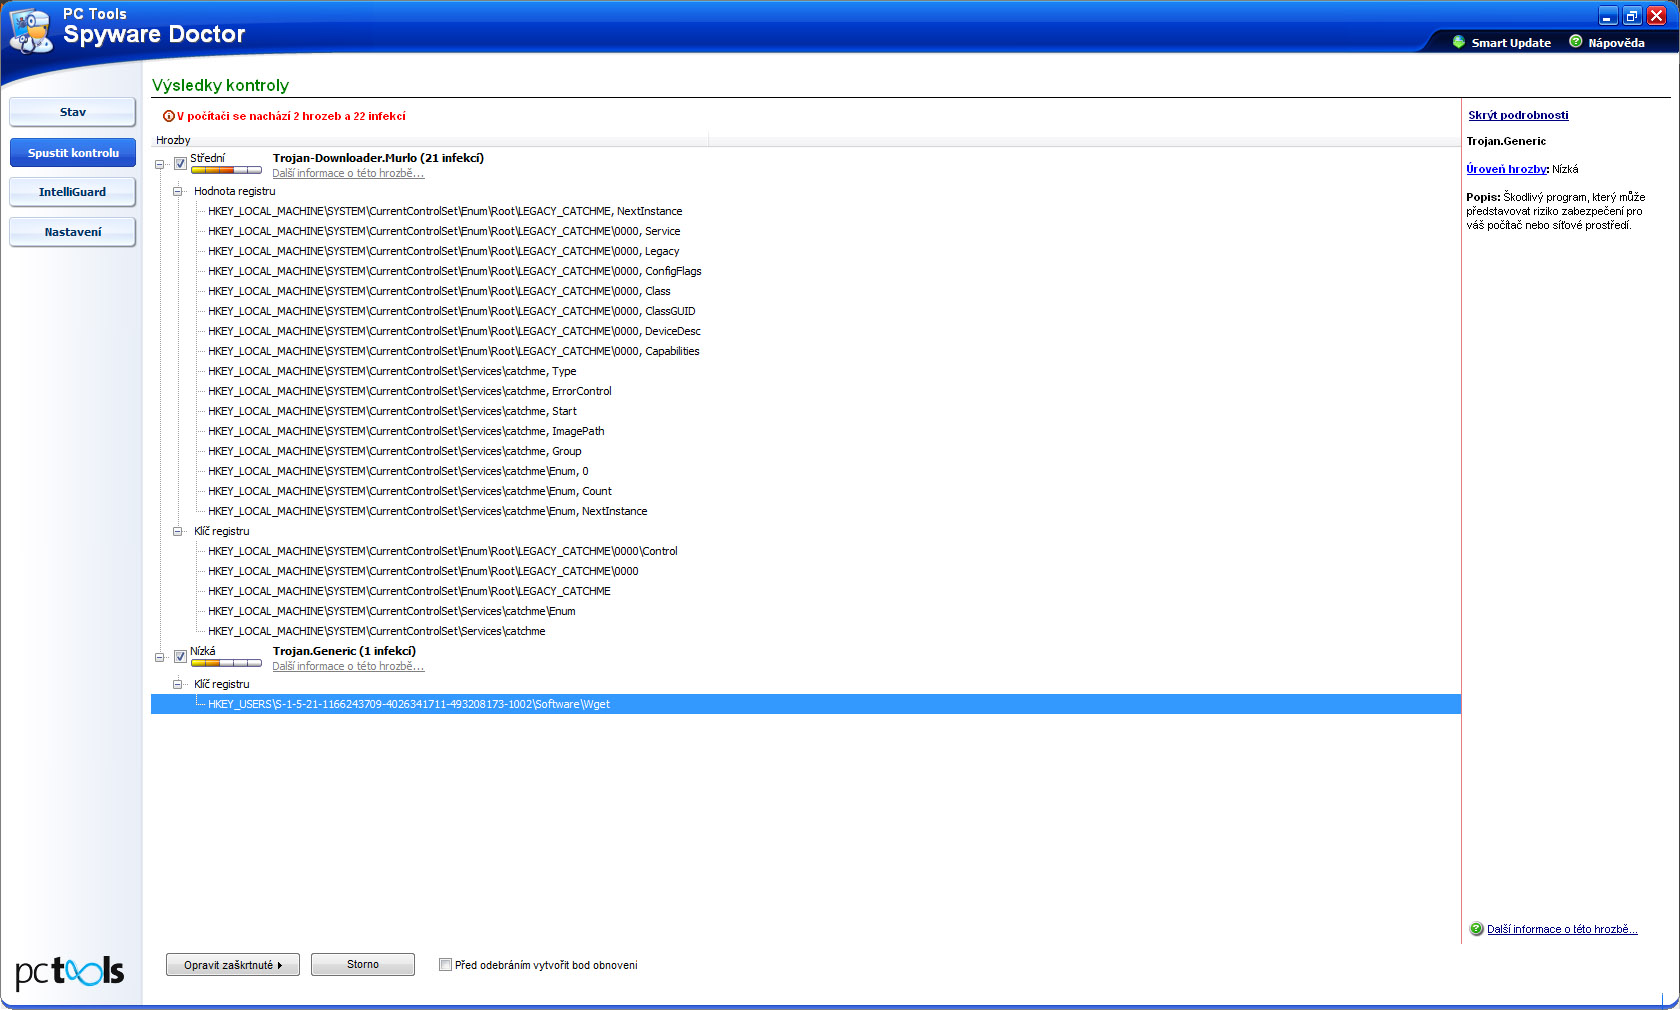Minimize the Spyware Doctor window
This screenshot has width=1680, height=1010.
(1608, 16)
